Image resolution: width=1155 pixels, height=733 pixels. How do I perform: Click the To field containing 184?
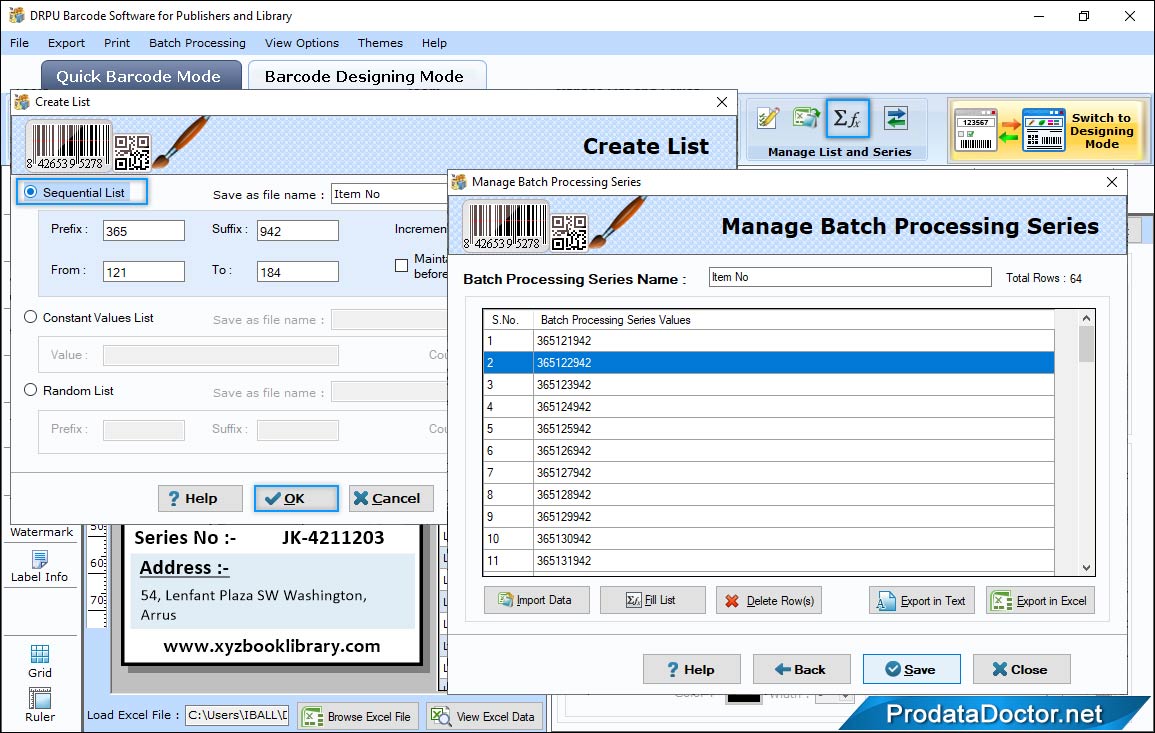(x=298, y=272)
